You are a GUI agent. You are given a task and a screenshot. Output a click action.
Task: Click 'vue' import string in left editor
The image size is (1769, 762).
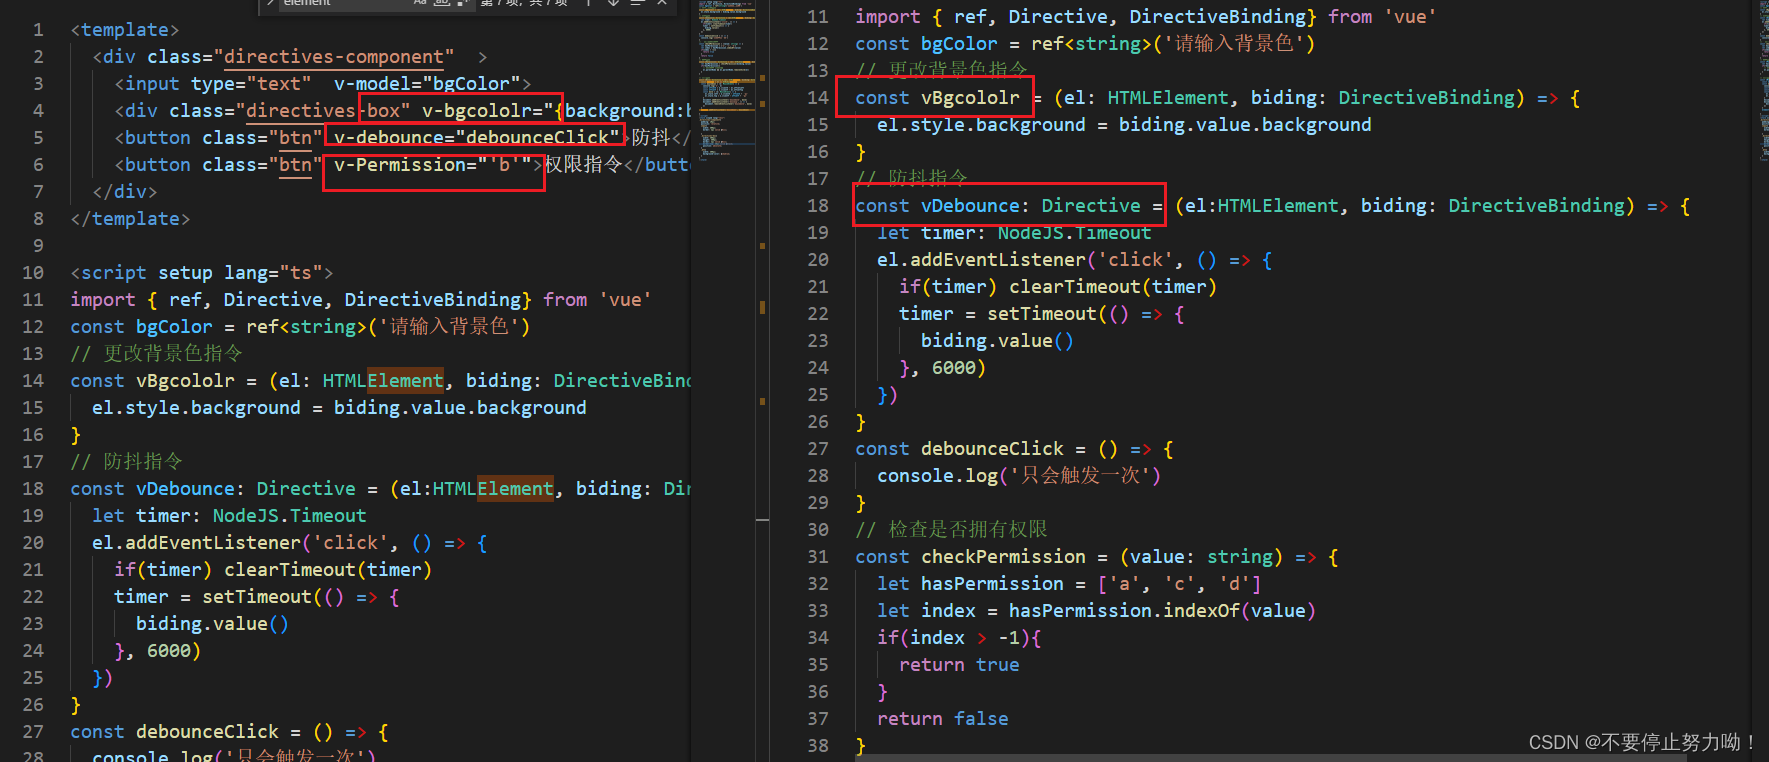click(x=625, y=300)
